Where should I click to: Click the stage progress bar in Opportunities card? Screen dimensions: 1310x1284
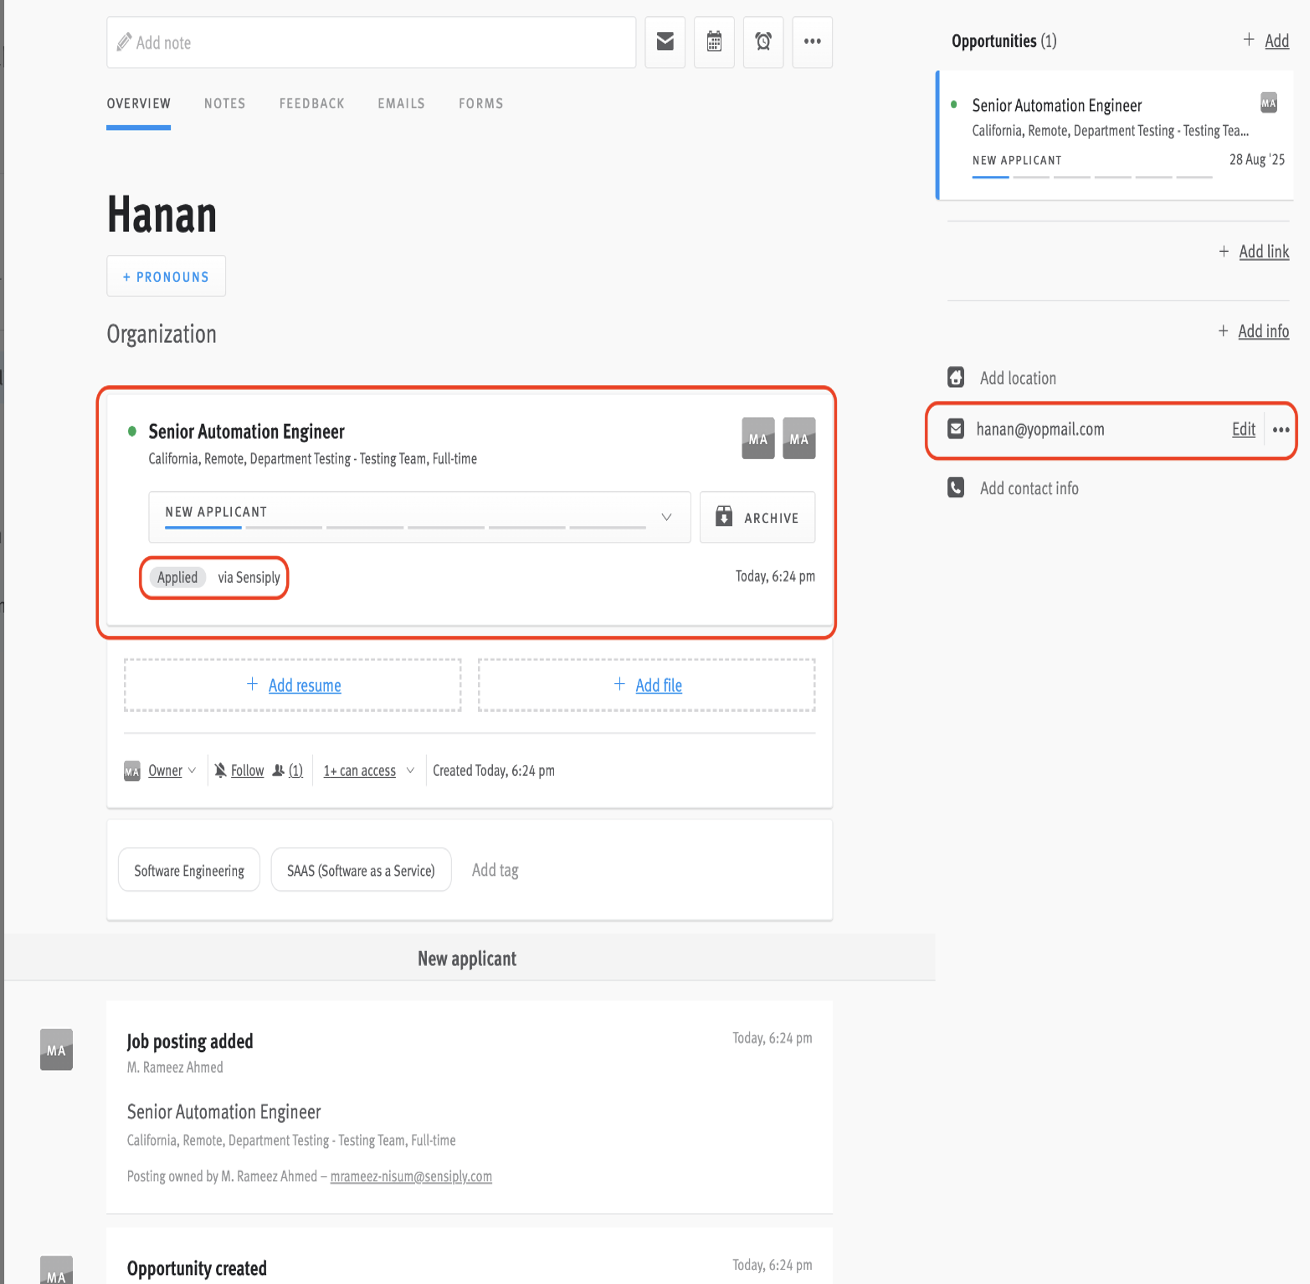tap(1092, 177)
